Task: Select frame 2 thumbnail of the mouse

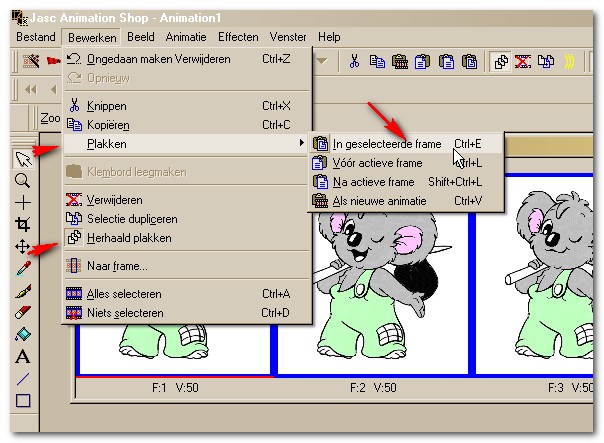Action: click(373, 293)
